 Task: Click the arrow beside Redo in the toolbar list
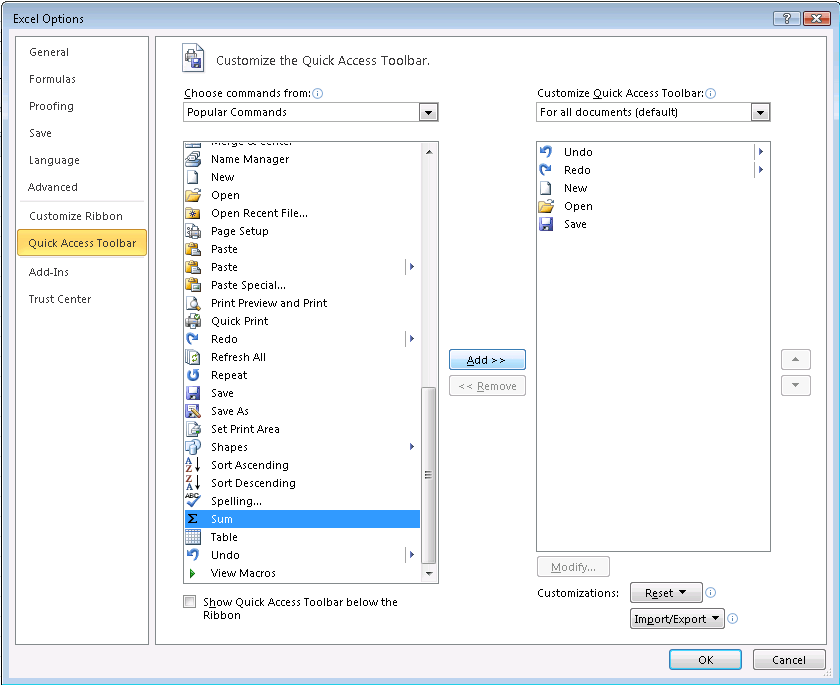point(760,170)
